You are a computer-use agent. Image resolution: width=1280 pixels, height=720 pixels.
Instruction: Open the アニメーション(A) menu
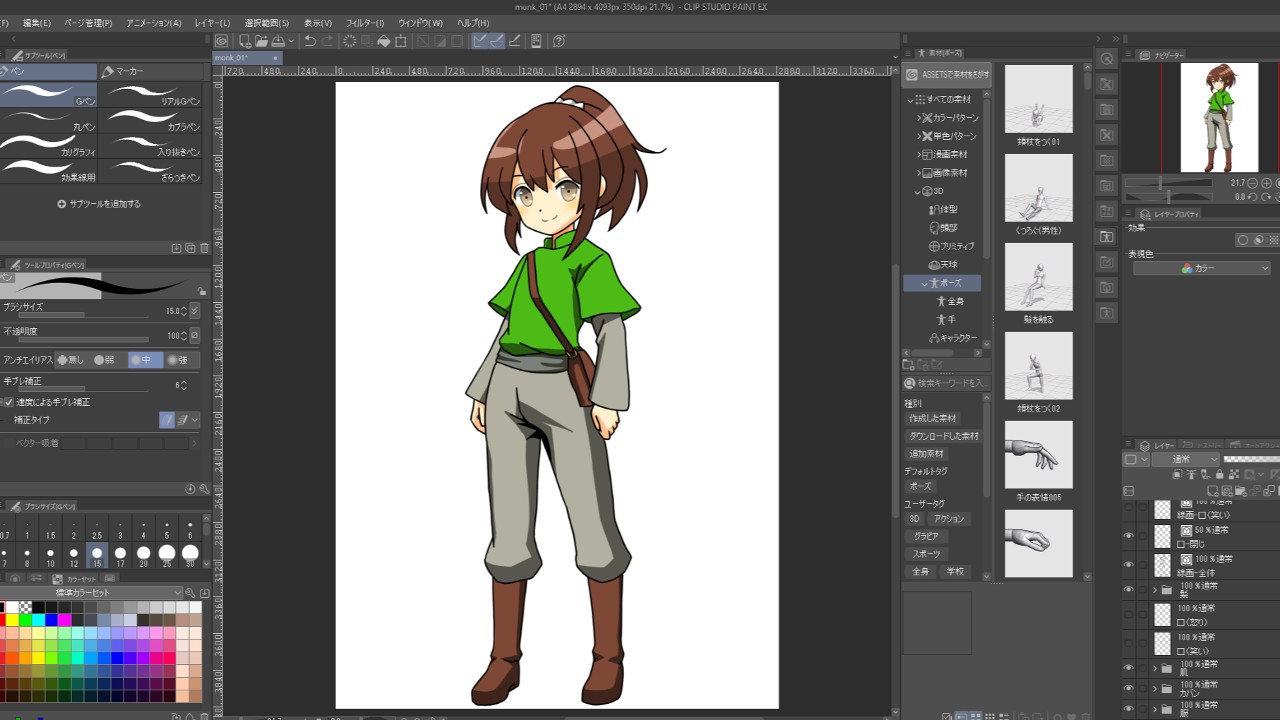154,23
